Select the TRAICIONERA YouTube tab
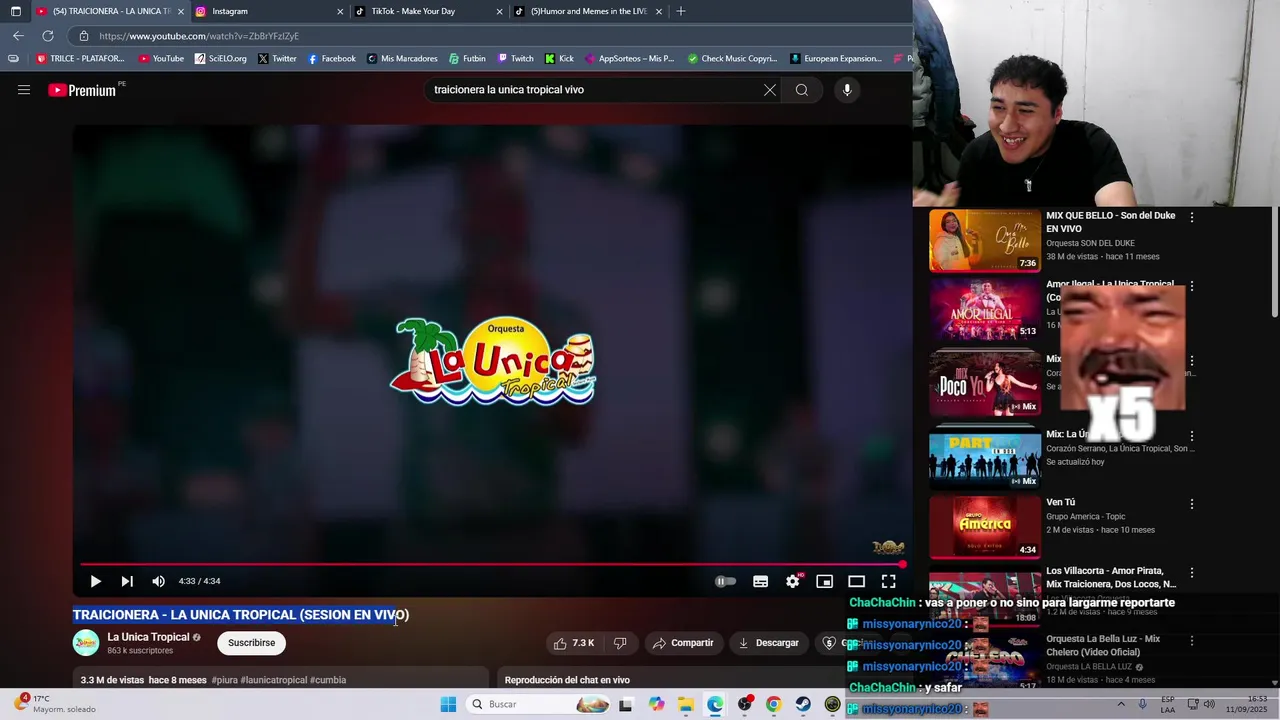The height and width of the screenshot is (720, 1280). 110,11
